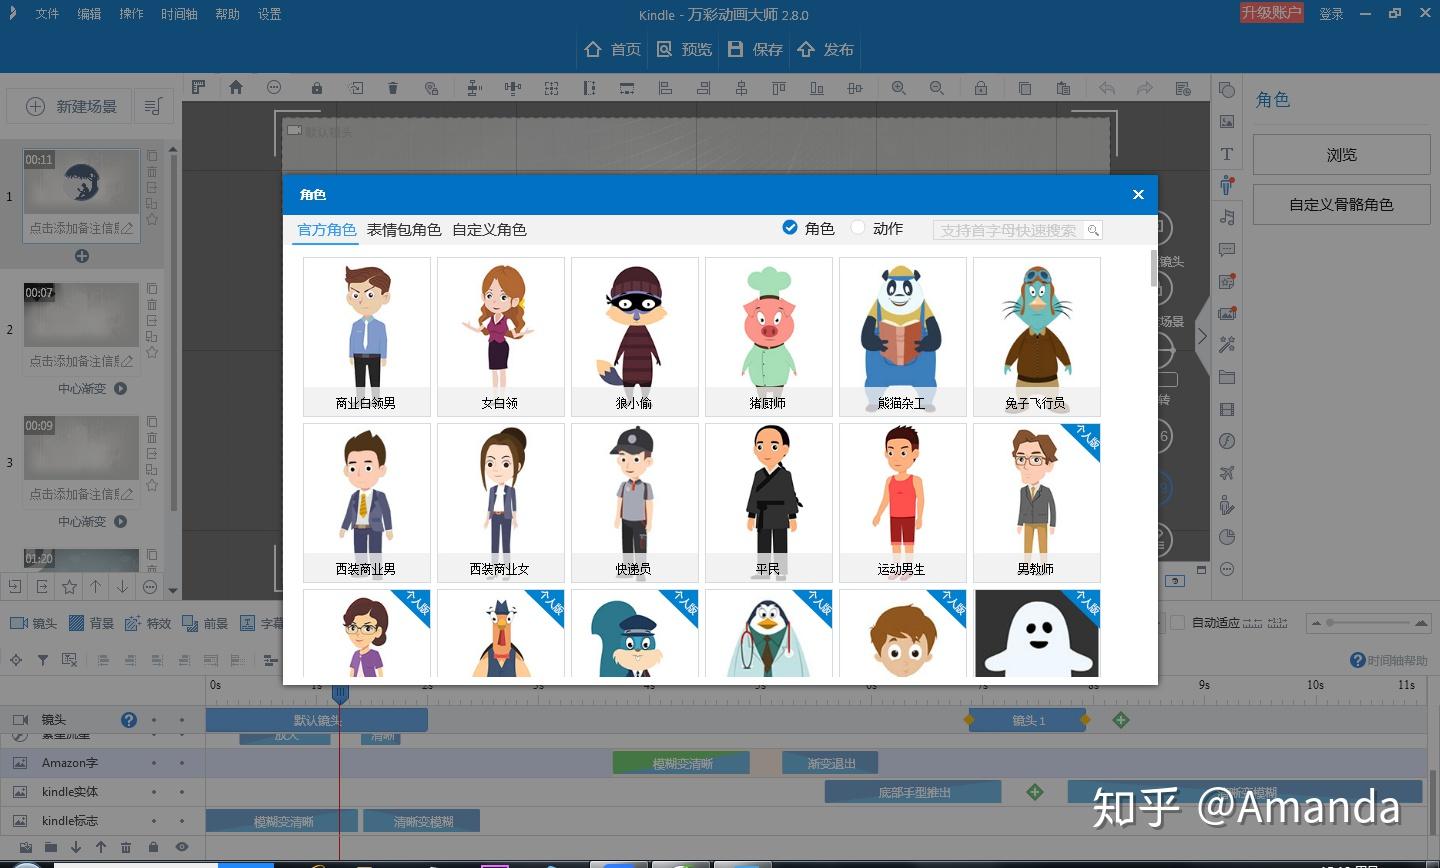Click the 保存 button in top bar

coord(755,49)
